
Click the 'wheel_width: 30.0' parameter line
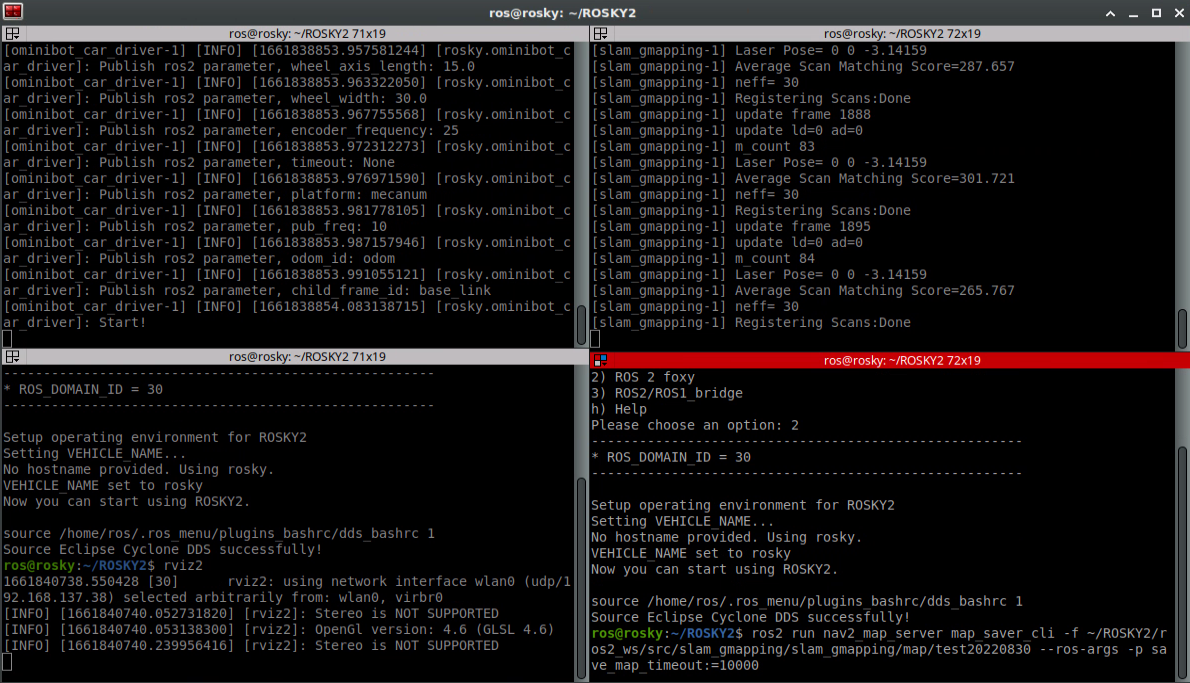[x=215, y=99]
